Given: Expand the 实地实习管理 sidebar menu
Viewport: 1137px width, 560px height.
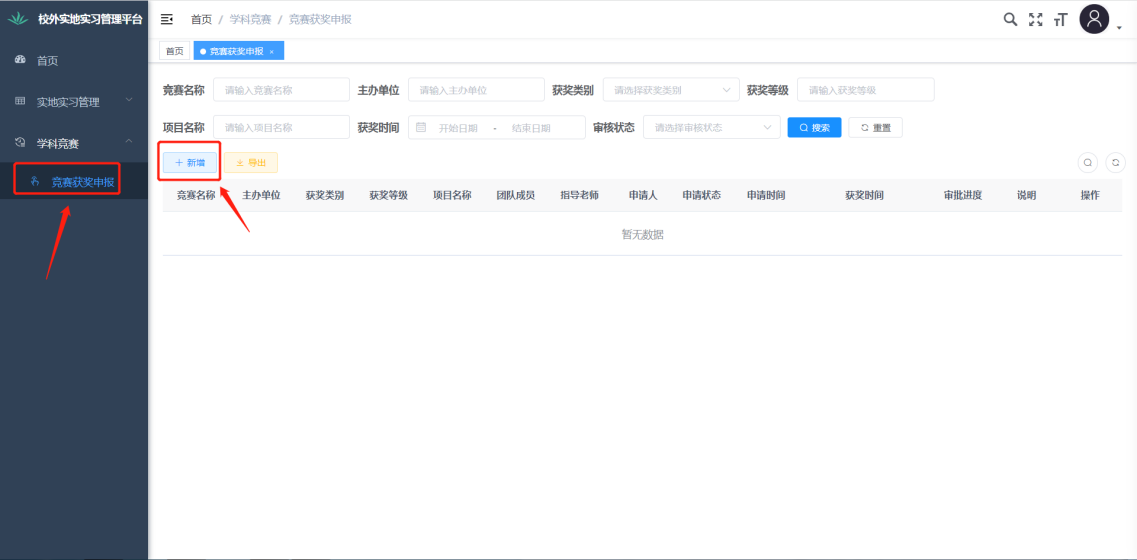Looking at the screenshot, I should [74, 101].
